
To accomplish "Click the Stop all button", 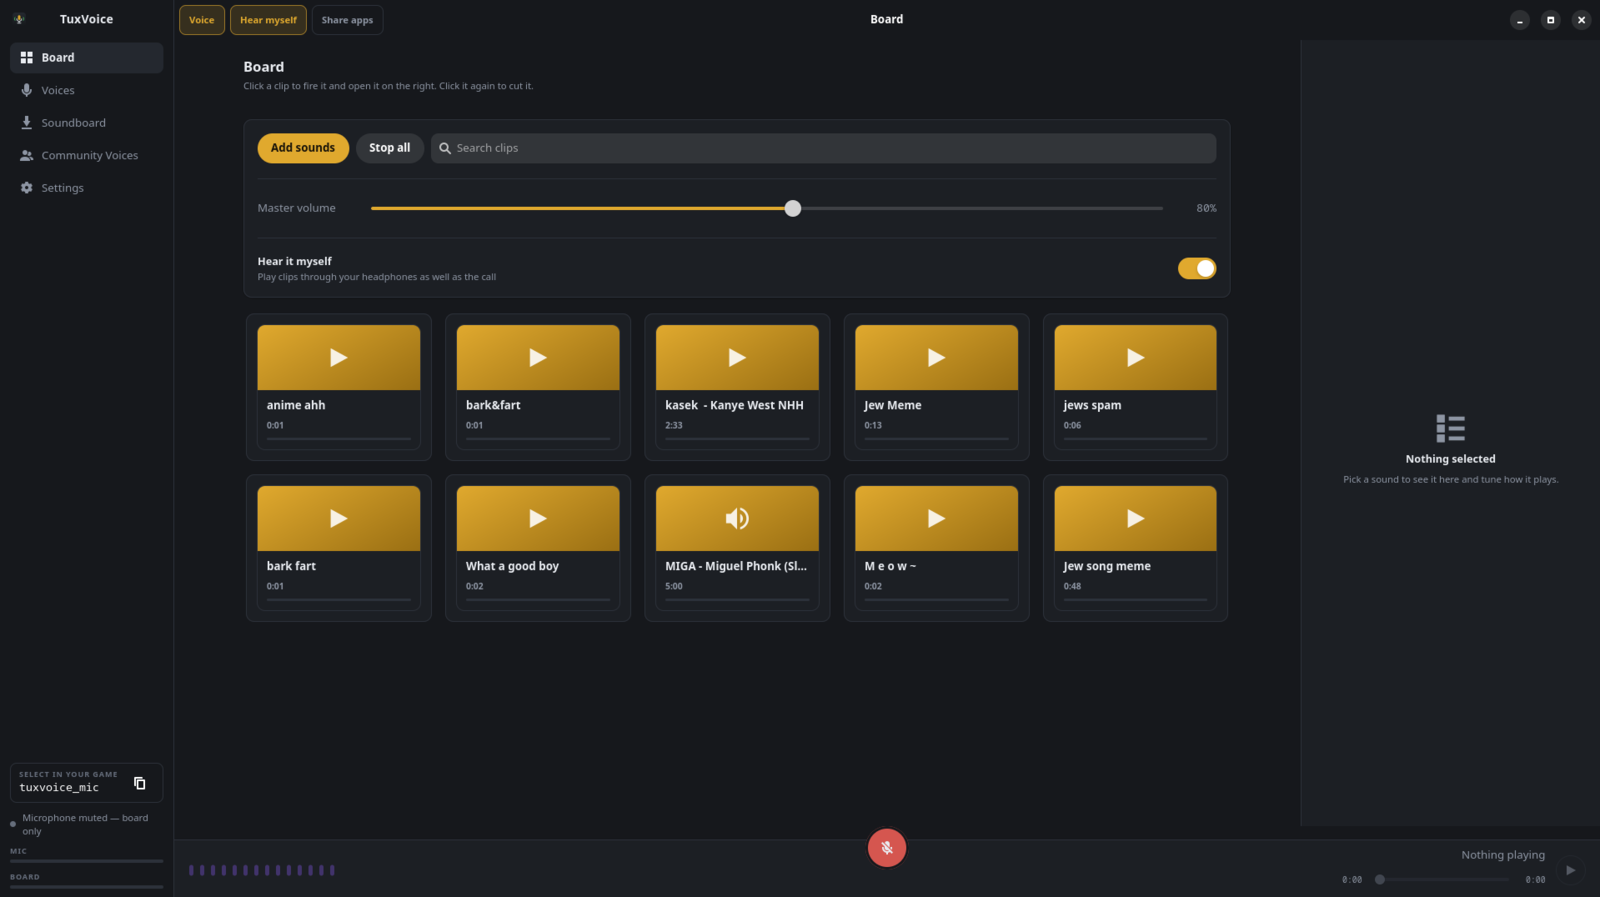I will tap(390, 148).
